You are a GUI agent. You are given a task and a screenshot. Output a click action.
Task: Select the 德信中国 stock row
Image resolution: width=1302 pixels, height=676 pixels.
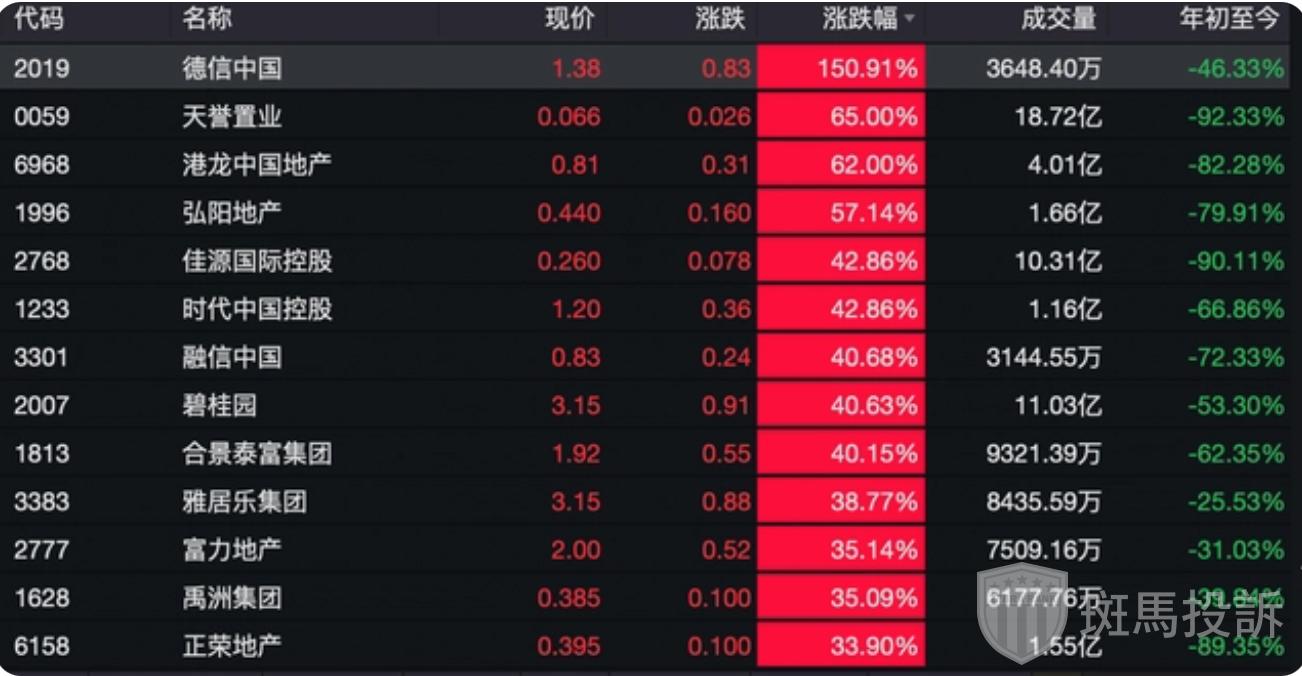coord(232,68)
